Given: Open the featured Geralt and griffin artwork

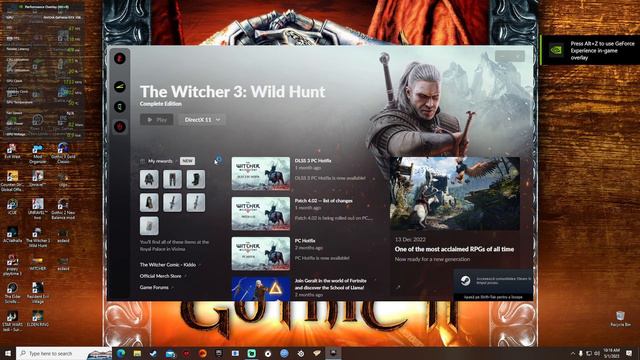Looking at the screenshot, I should 455,193.
